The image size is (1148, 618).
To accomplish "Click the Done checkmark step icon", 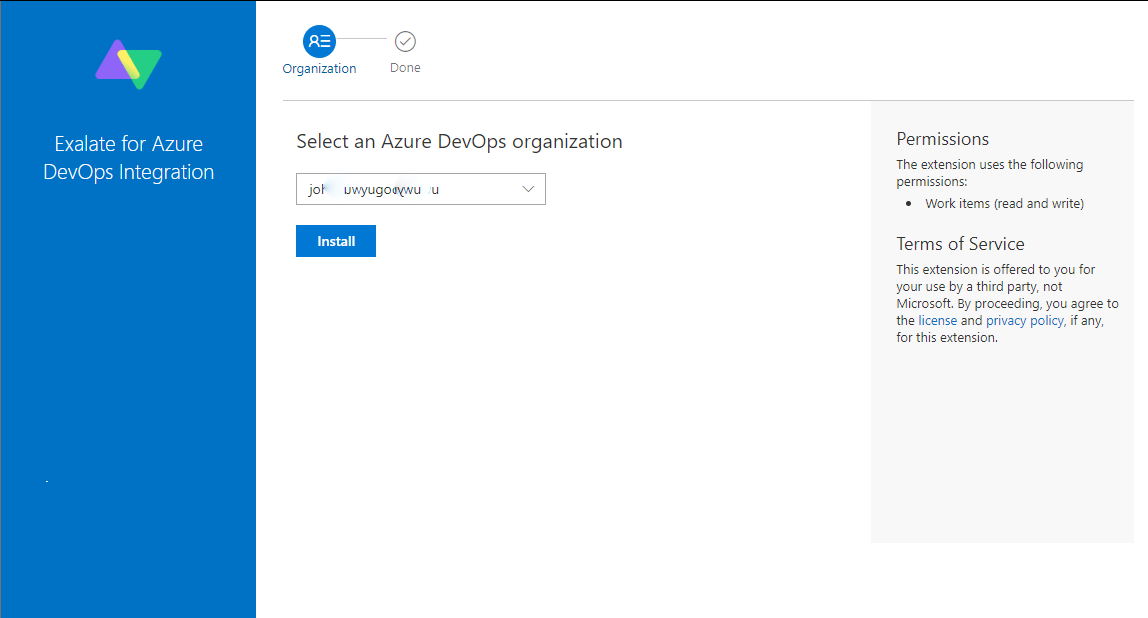I will click(x=405, y=42).
